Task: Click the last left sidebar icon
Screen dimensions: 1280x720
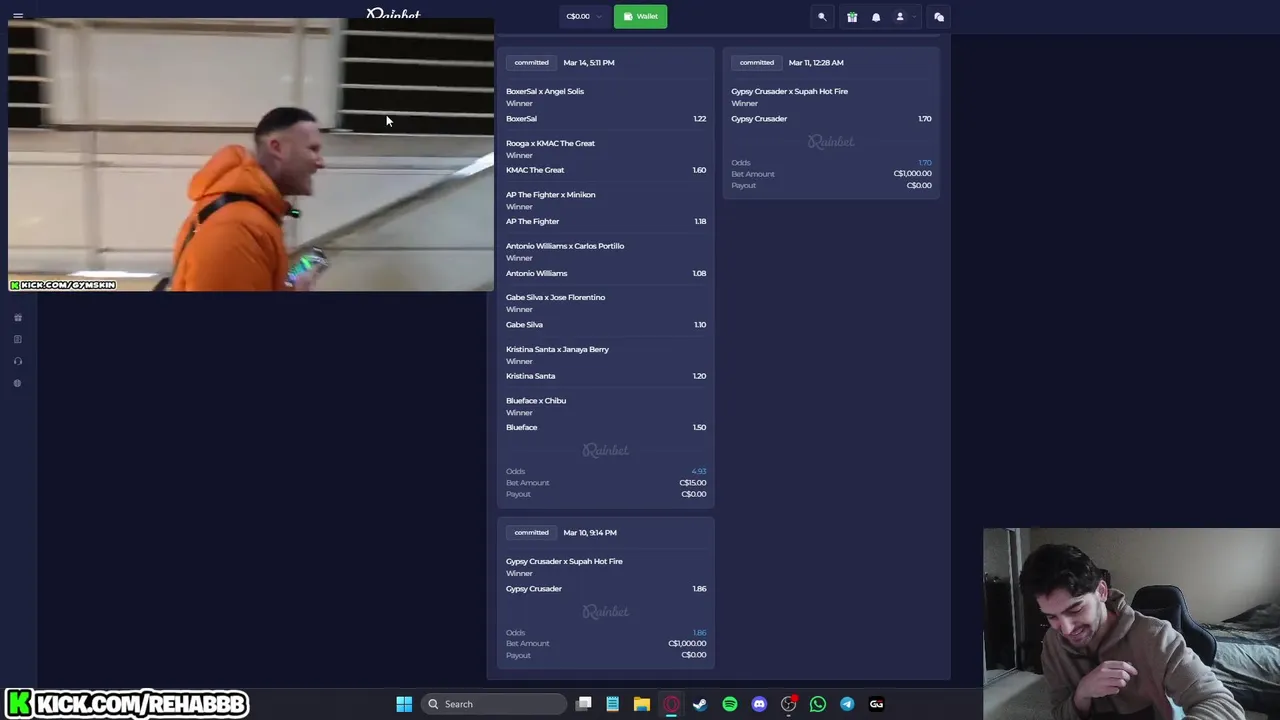Action: [17, 384]
